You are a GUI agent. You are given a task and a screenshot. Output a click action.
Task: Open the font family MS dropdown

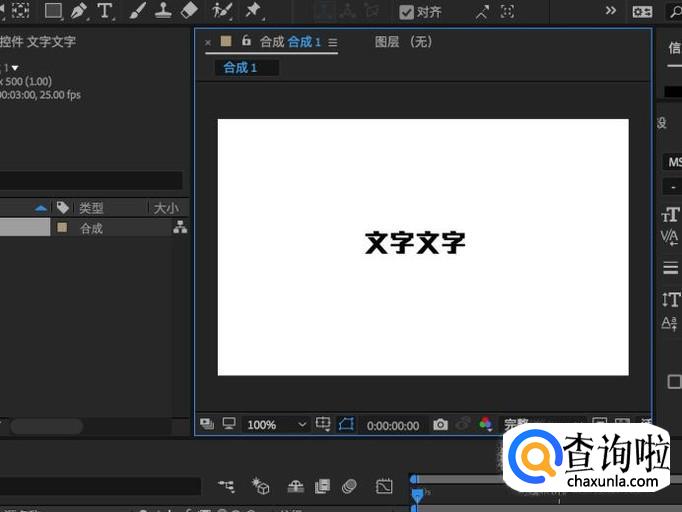coord(672,162)
